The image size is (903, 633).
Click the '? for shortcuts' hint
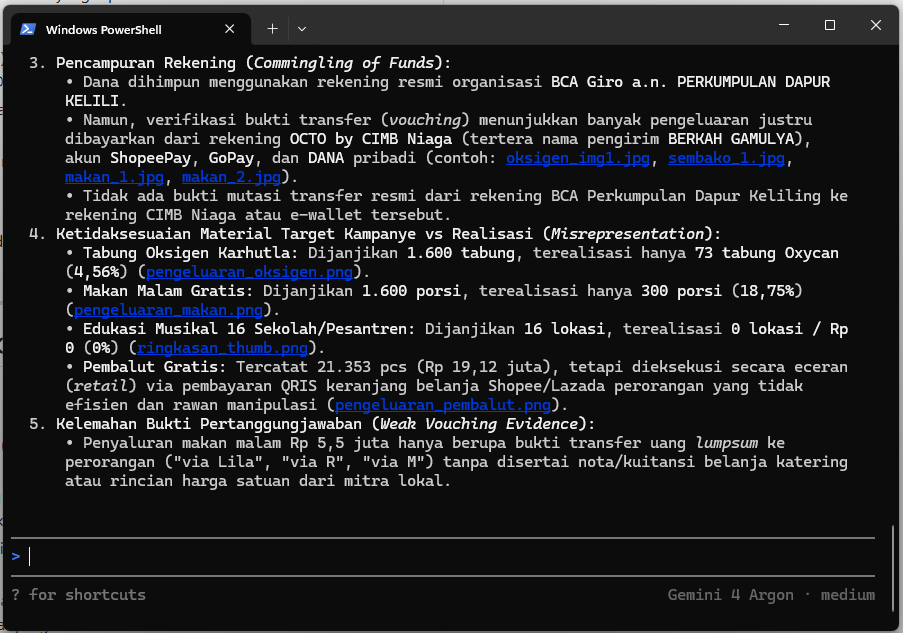coord(78,594)
